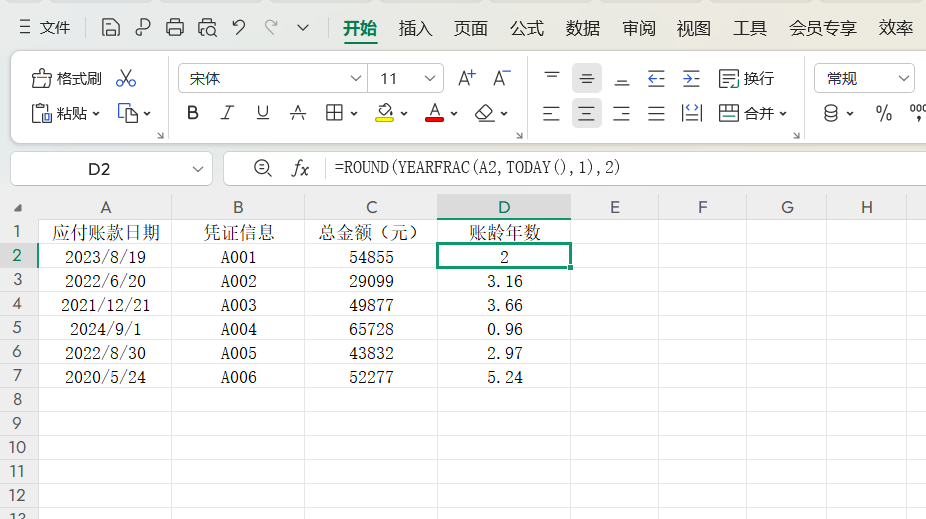Open the 公式 (Formulas) tab
Screen dimensions: 926x519
pos(527,28)
